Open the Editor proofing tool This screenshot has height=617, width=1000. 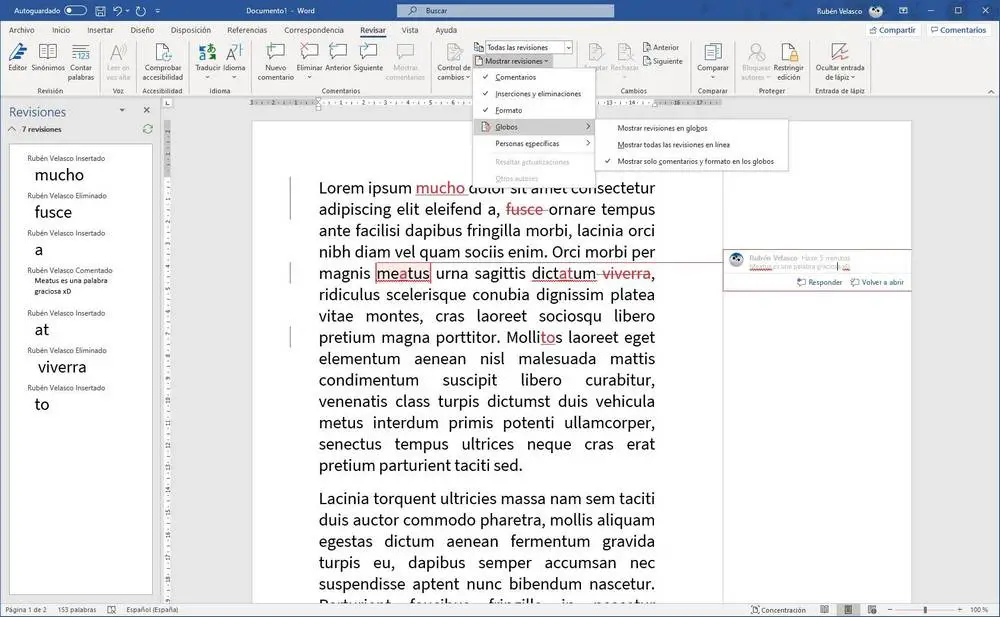pyautogui.click(x=18, y=56)
